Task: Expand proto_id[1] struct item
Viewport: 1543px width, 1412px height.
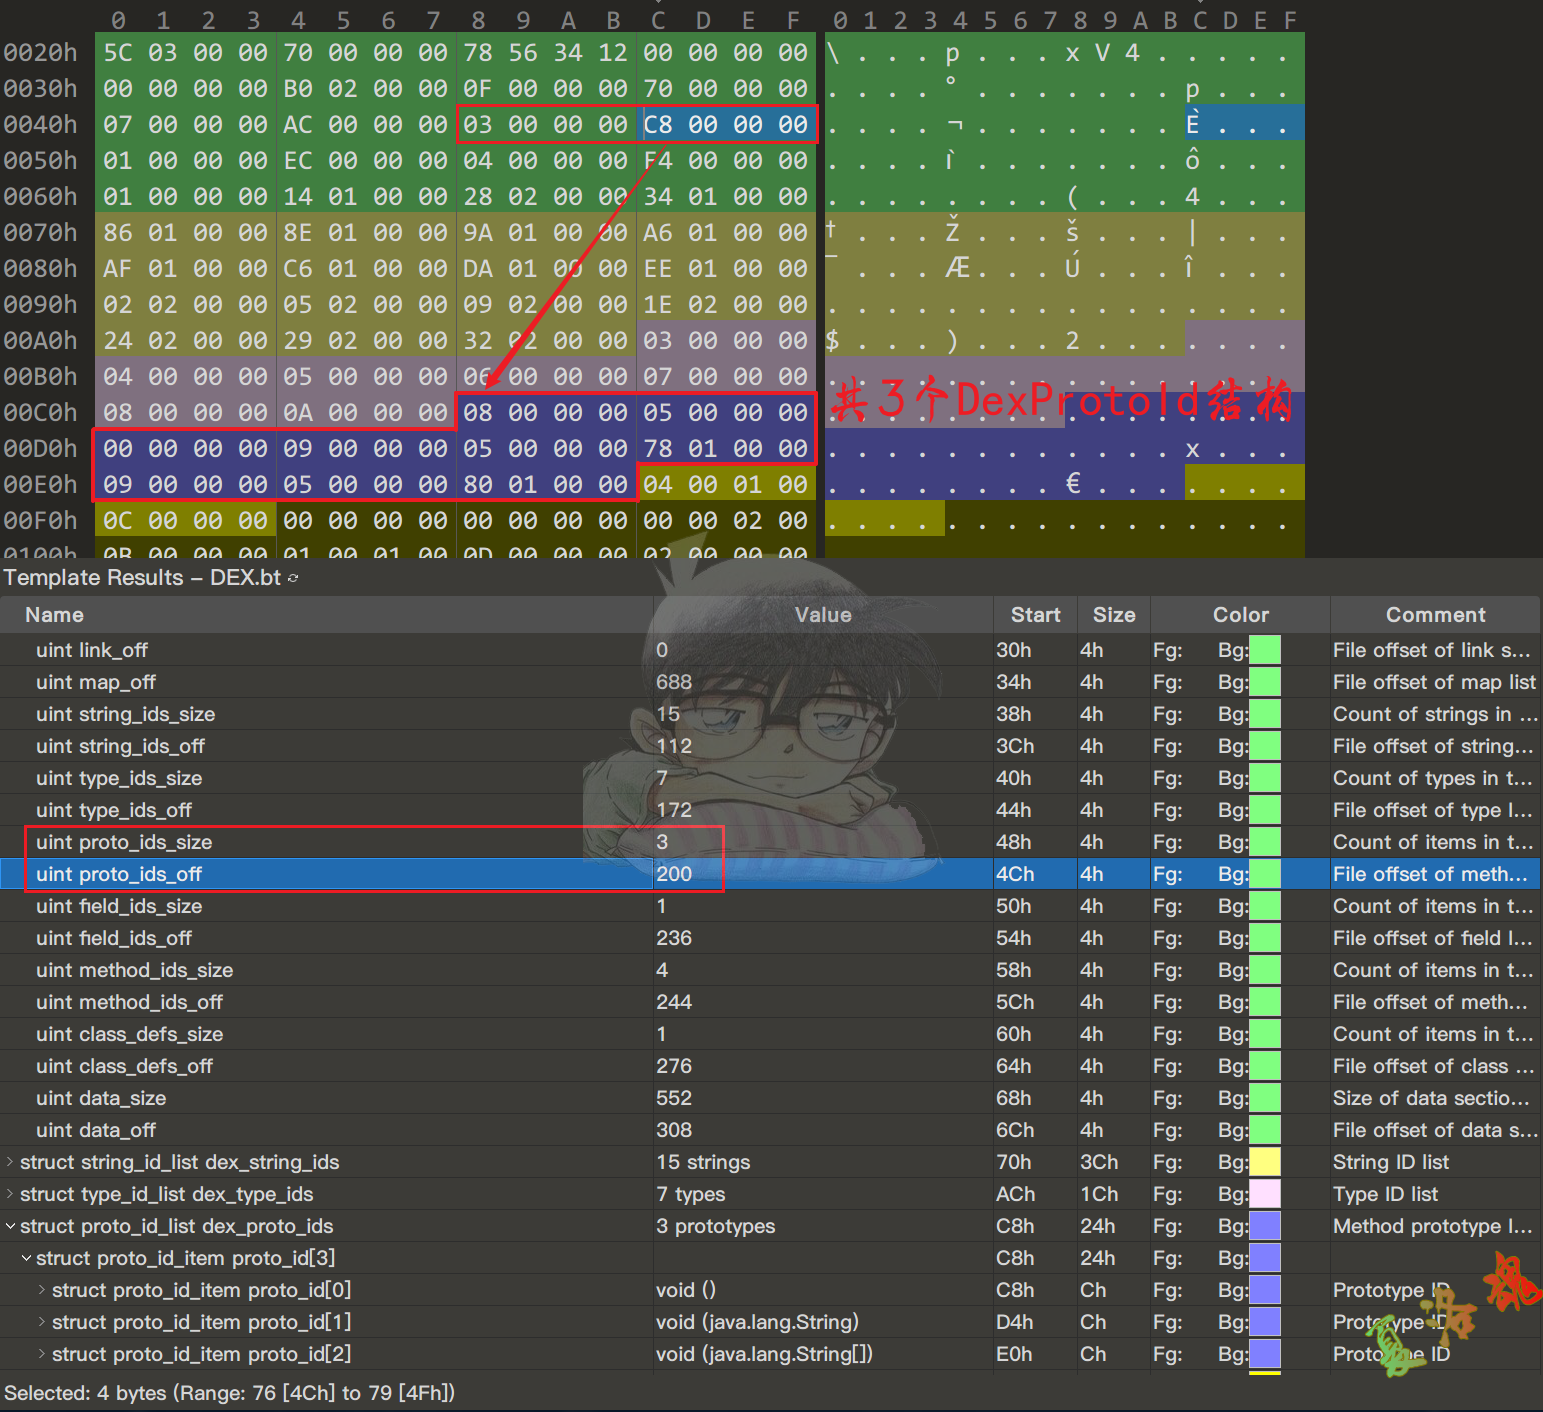Action: [x=42, y=1322]
